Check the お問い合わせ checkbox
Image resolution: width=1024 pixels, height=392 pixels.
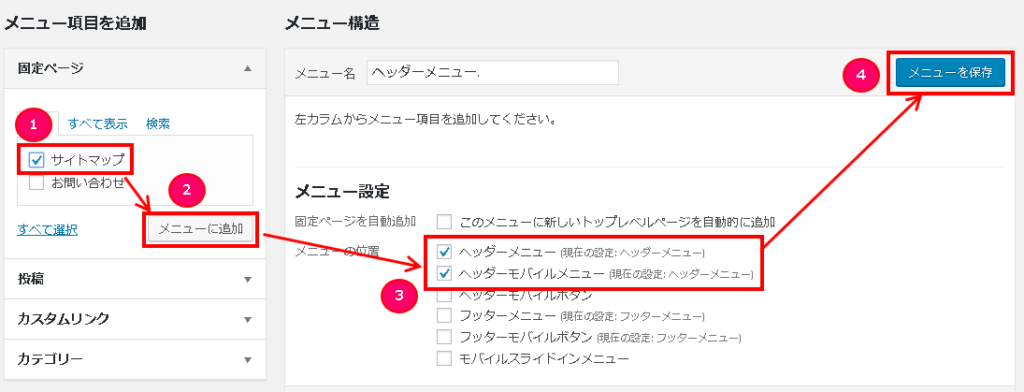(37, 183)
